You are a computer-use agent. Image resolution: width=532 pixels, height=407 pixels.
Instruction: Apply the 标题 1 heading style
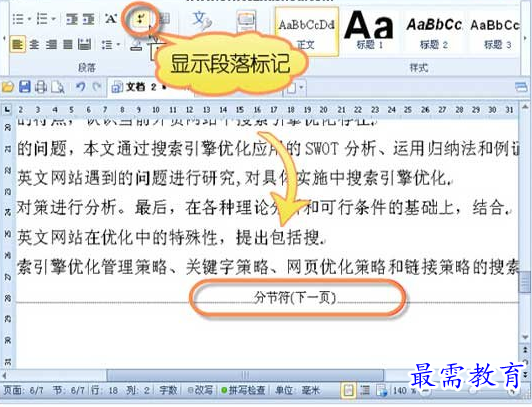coord(369,31)
